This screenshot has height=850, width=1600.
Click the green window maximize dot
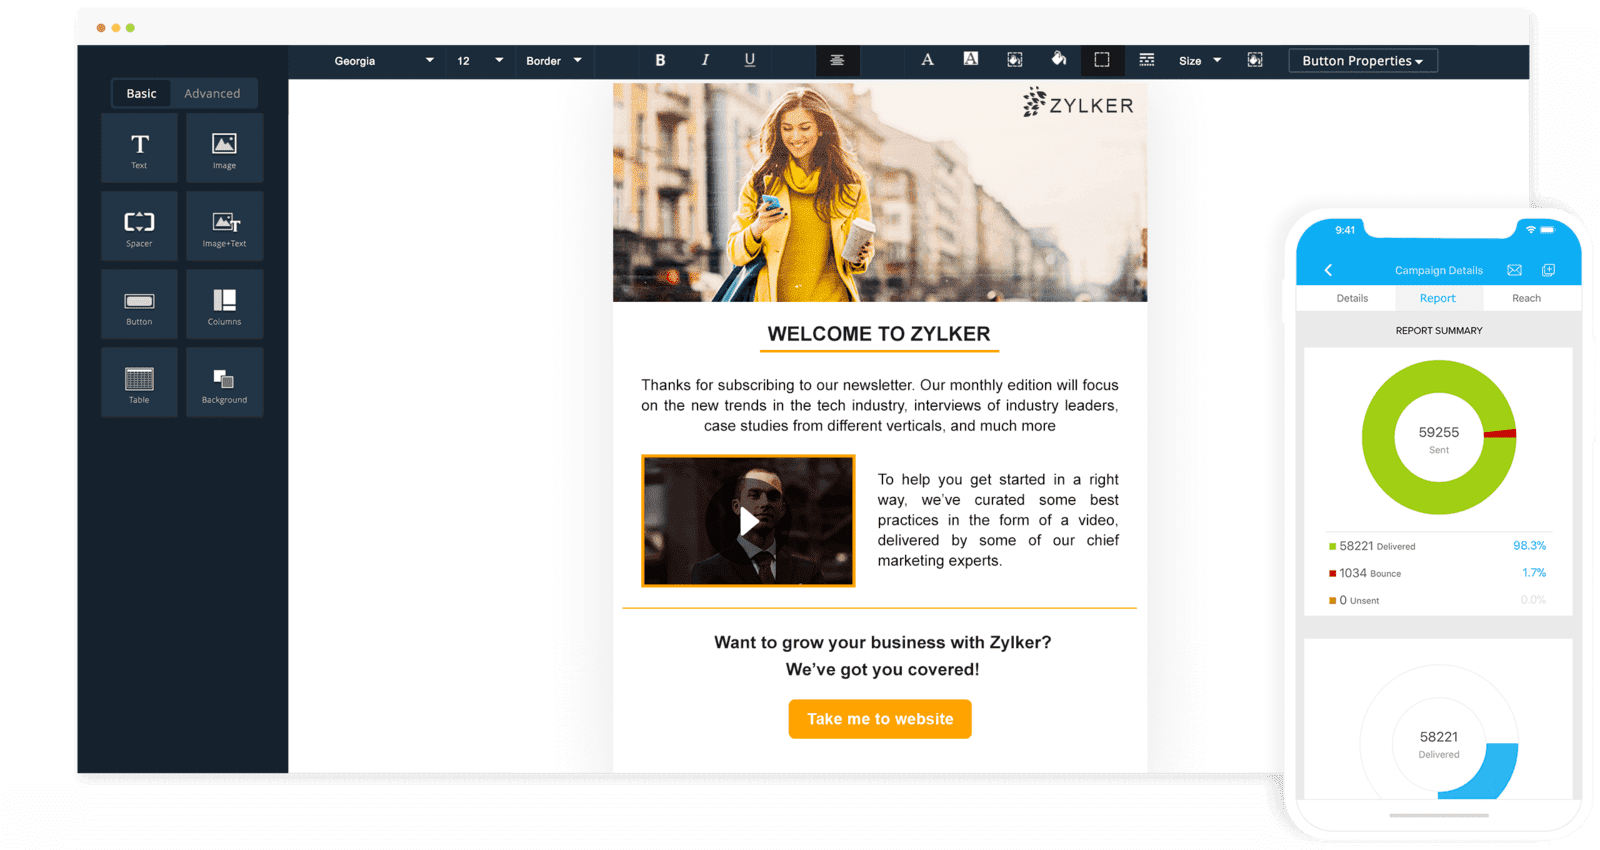click(130, 28)
